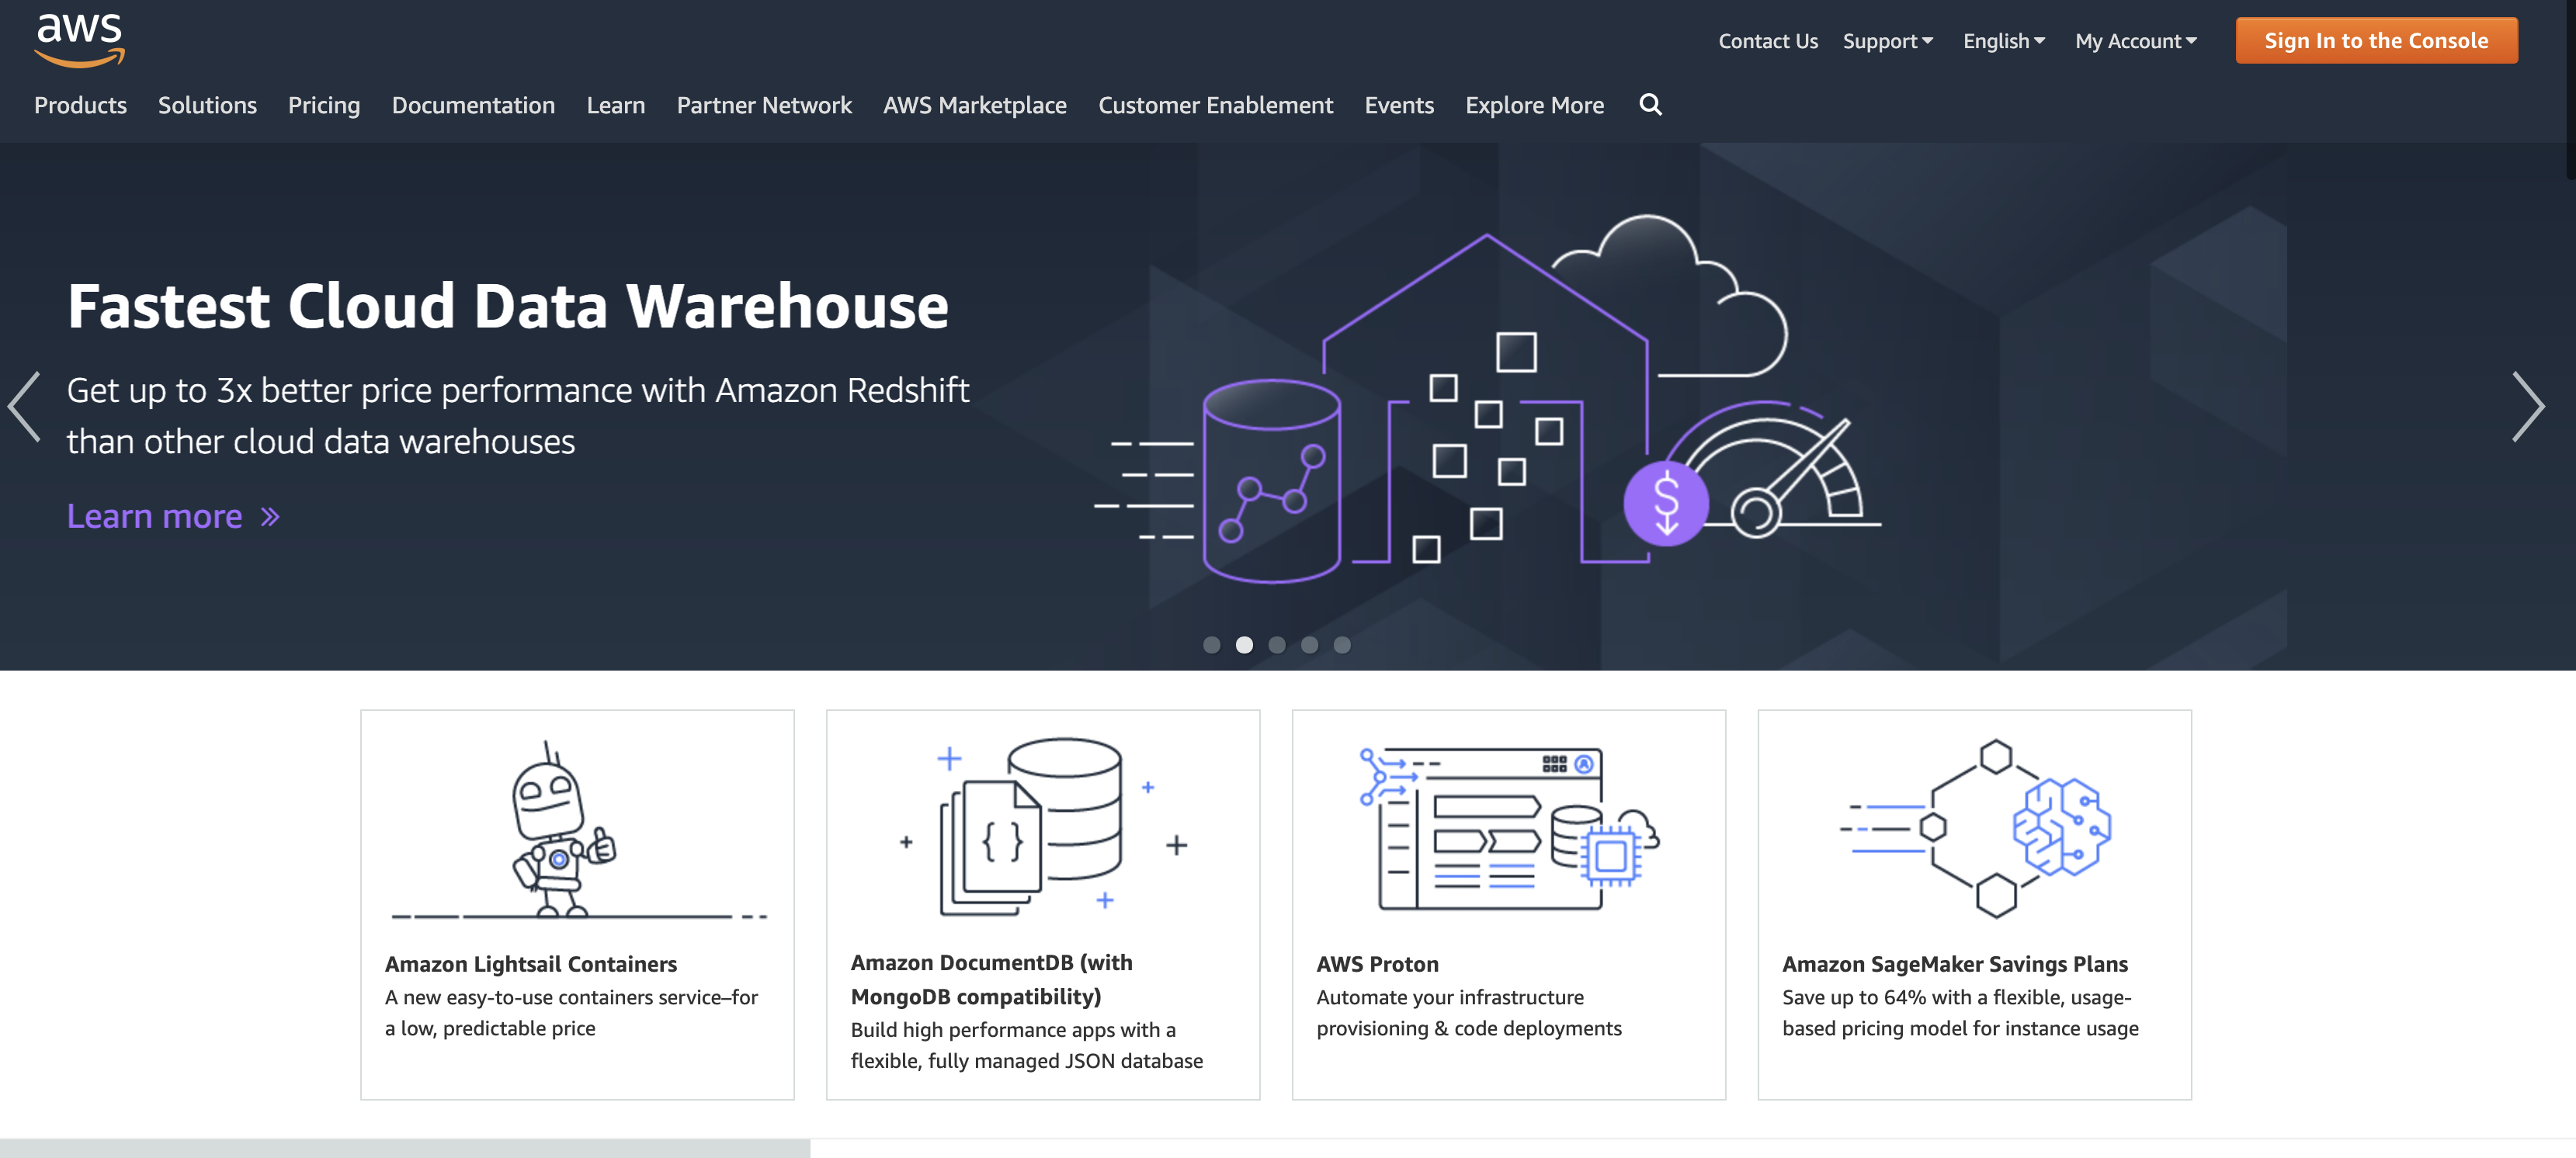Select the fourth carousel indicator dot

(1309, 645)
